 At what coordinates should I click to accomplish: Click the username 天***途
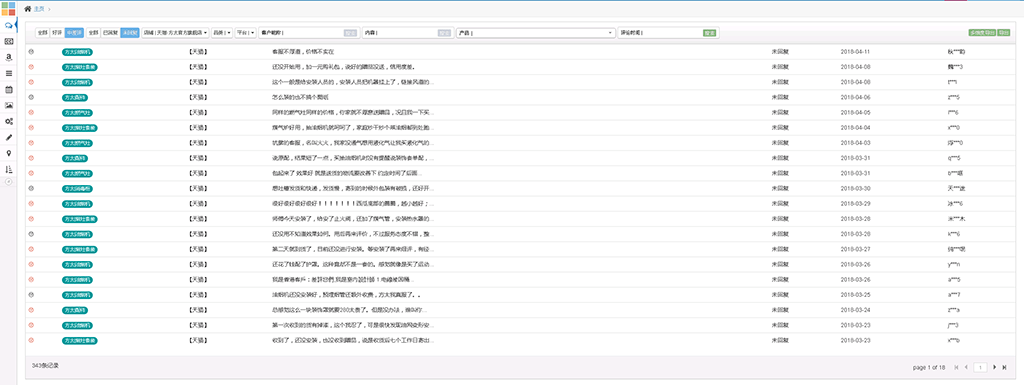(x=958, y=189)
